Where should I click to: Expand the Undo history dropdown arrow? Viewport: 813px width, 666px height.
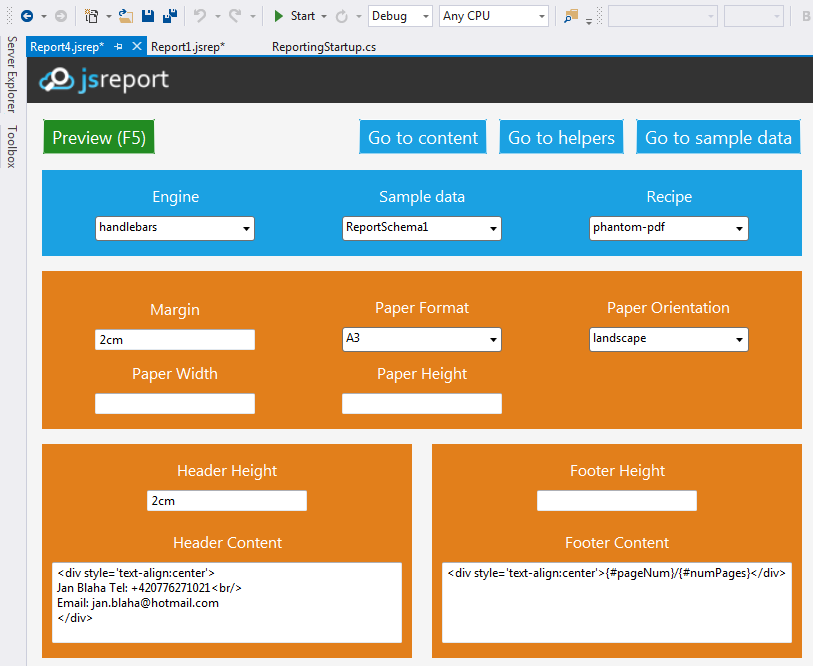point(218,17)
